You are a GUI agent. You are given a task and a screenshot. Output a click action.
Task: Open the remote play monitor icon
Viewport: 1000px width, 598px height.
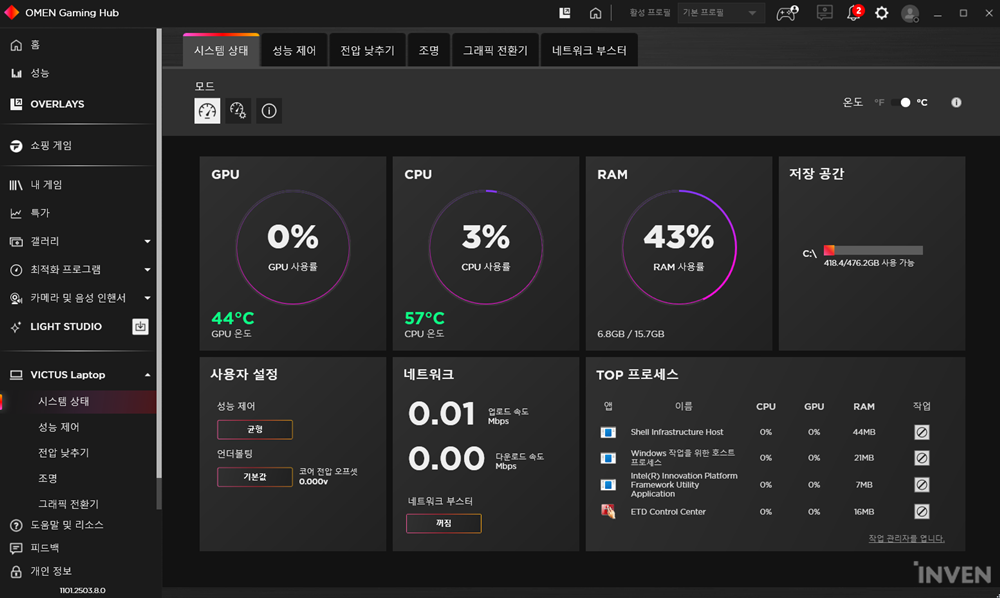click(825, 13)
